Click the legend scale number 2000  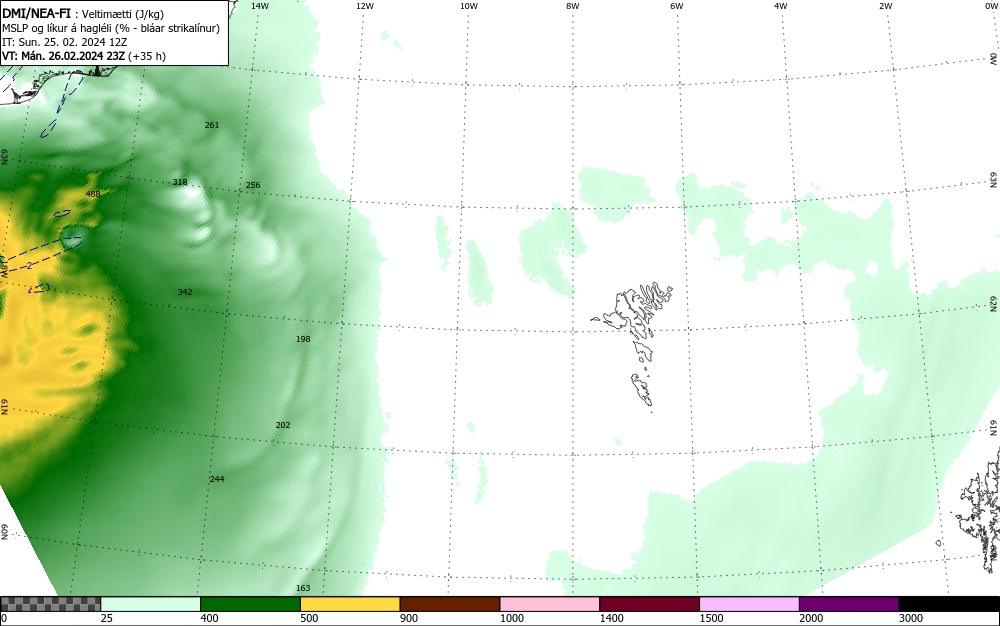tap(811, 618)
